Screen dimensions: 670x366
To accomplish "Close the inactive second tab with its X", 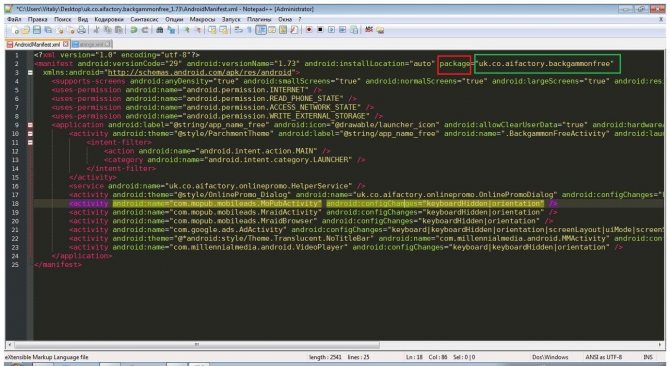I will tap(108, 44).
